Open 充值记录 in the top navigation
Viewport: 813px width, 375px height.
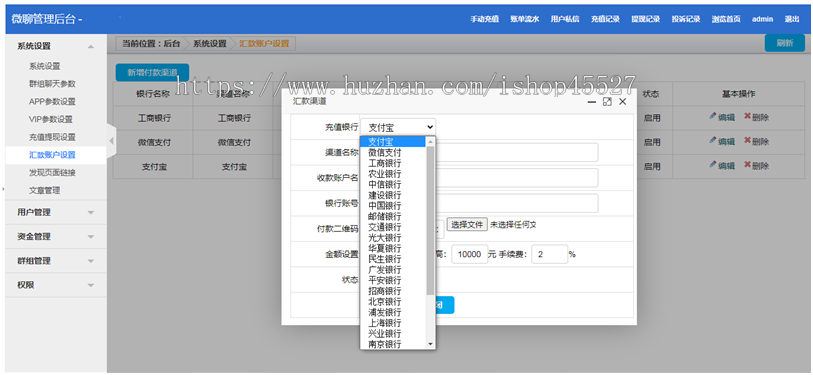coord(605,19)
